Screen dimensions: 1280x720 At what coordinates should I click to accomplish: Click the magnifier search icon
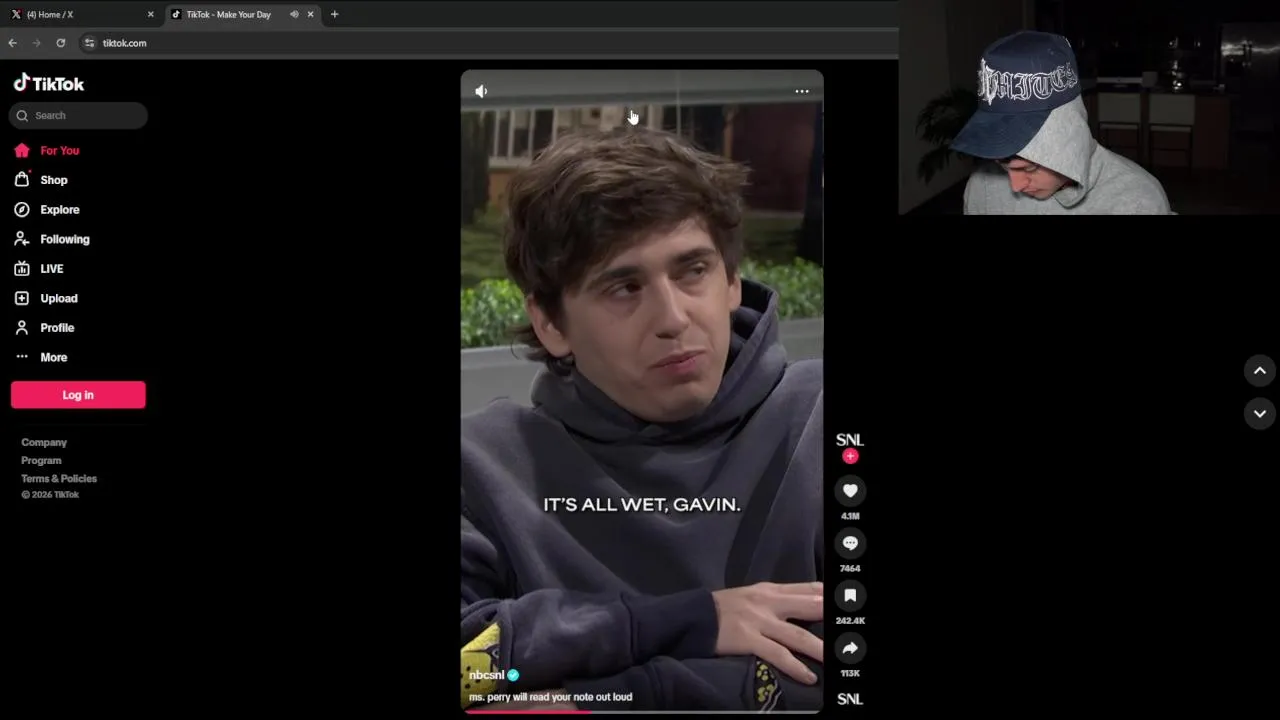pos(22,115)
